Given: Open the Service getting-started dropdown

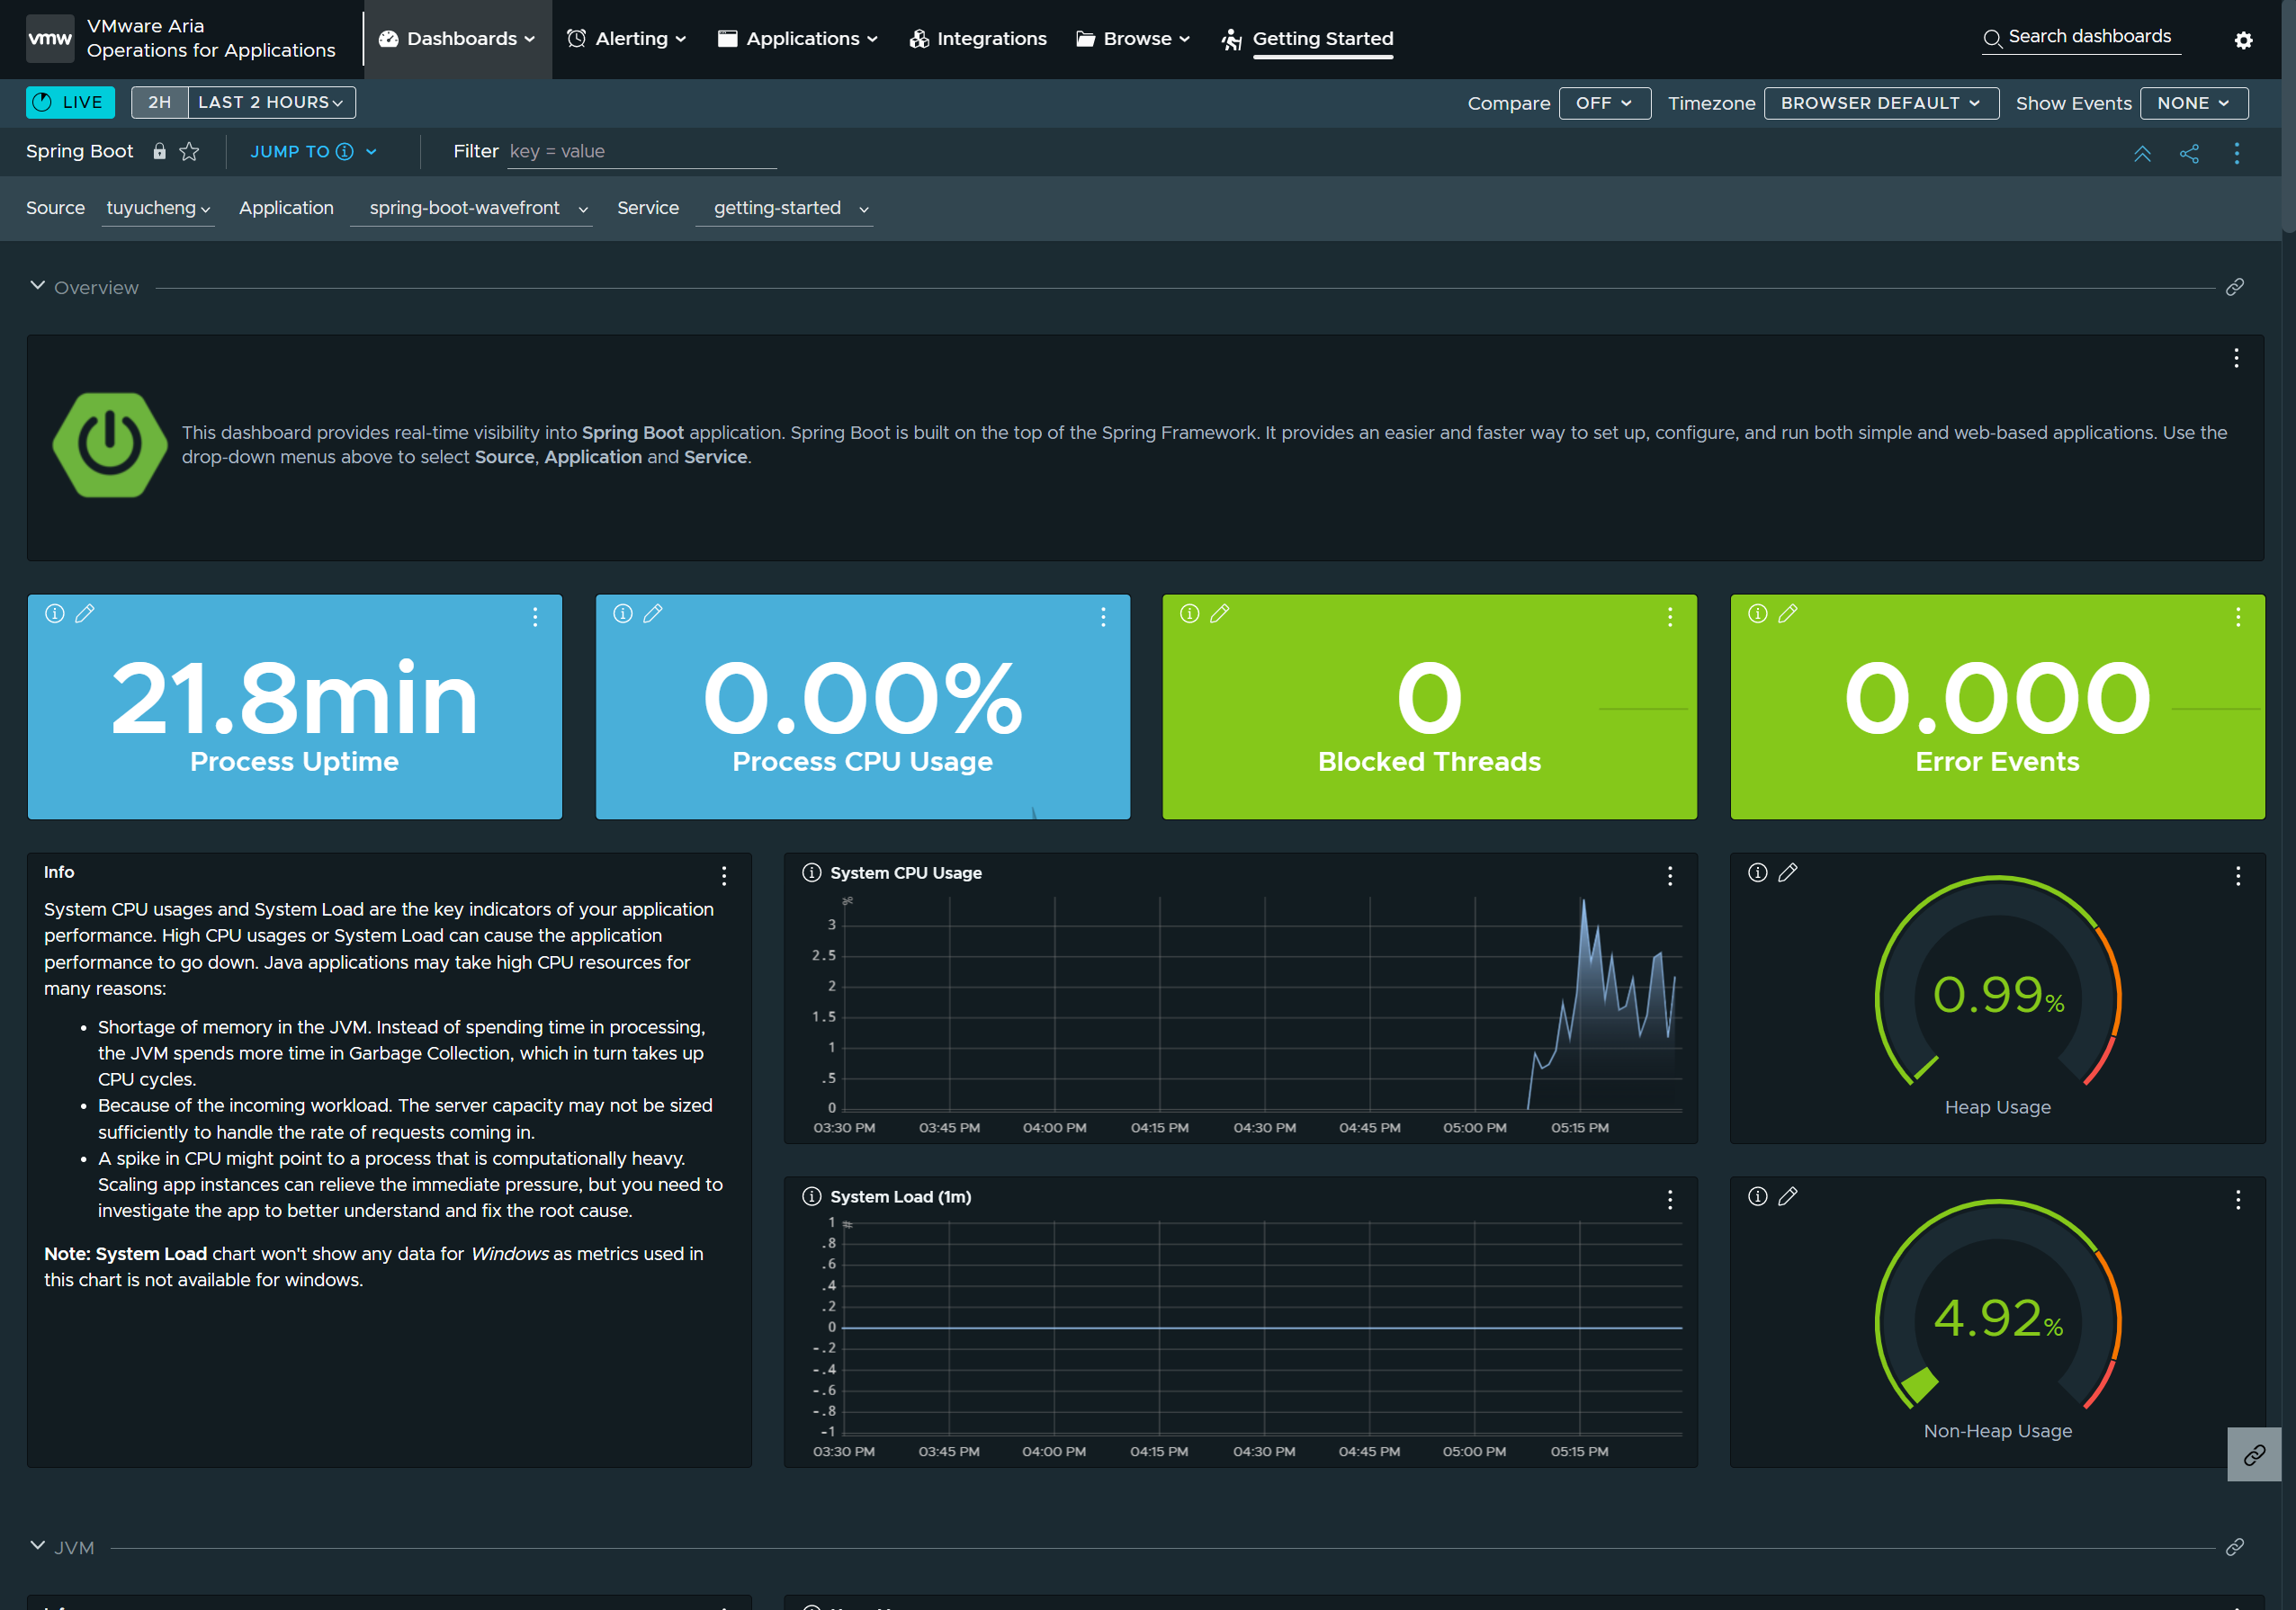Looking at the screenshot, I should [x=784, y=208].
